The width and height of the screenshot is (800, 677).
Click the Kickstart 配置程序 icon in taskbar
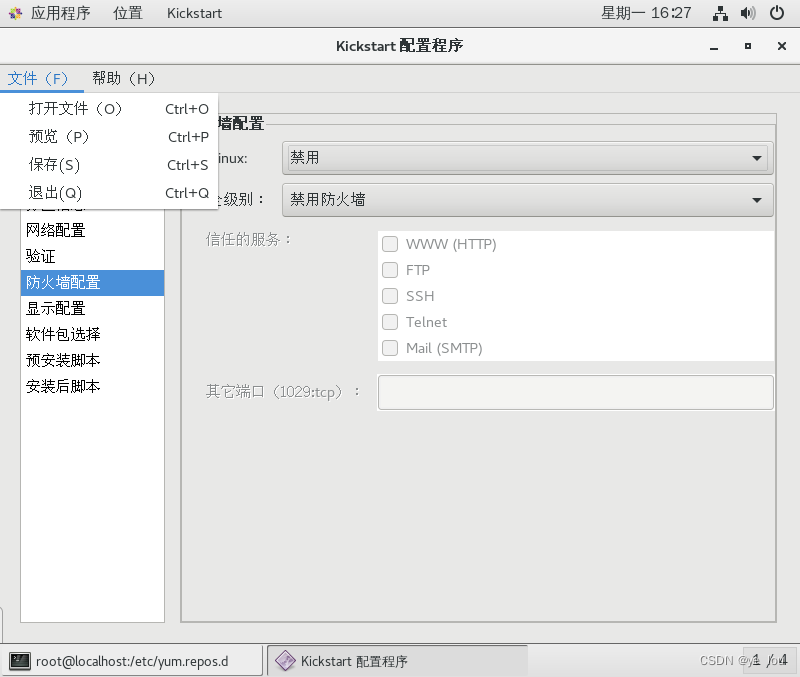pyautogui.click(x=285, y=661)
